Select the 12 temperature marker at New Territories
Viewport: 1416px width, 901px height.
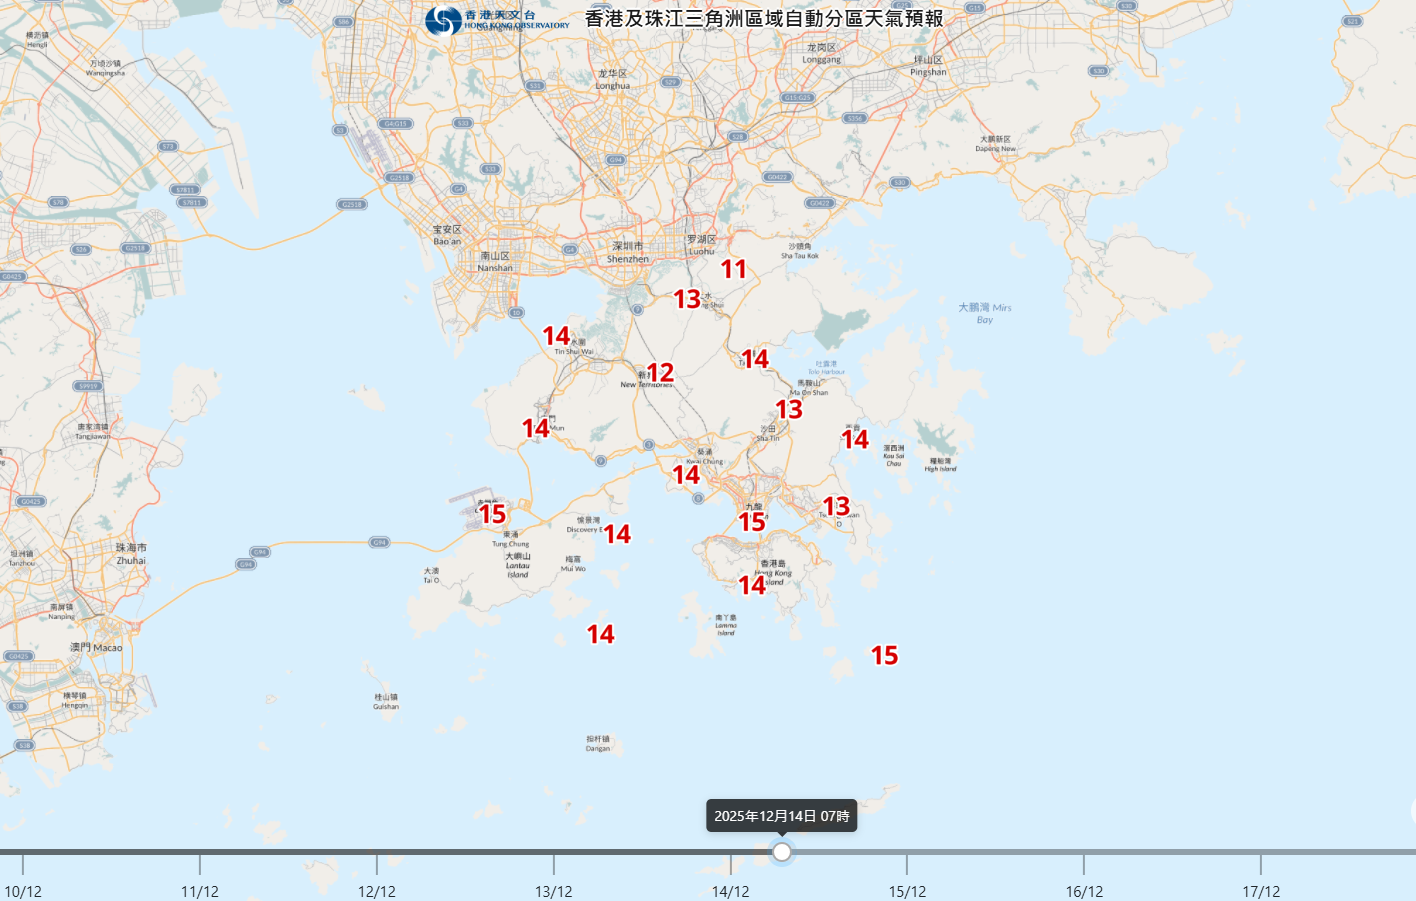click(x=660, y=373)
